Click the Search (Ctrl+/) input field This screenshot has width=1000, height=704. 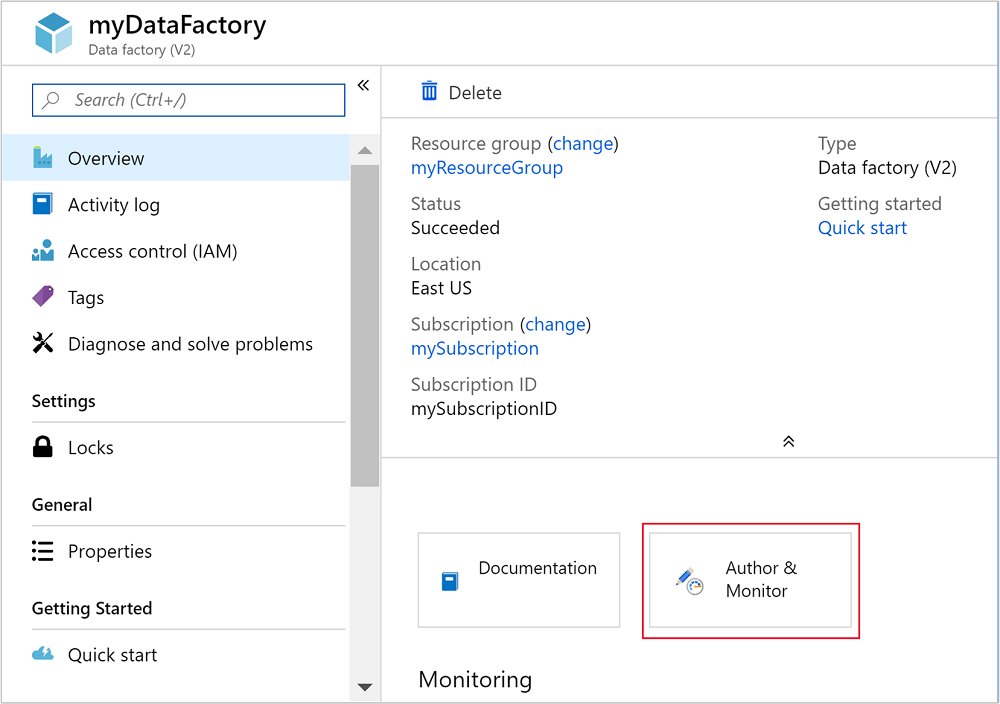point(188,100)
